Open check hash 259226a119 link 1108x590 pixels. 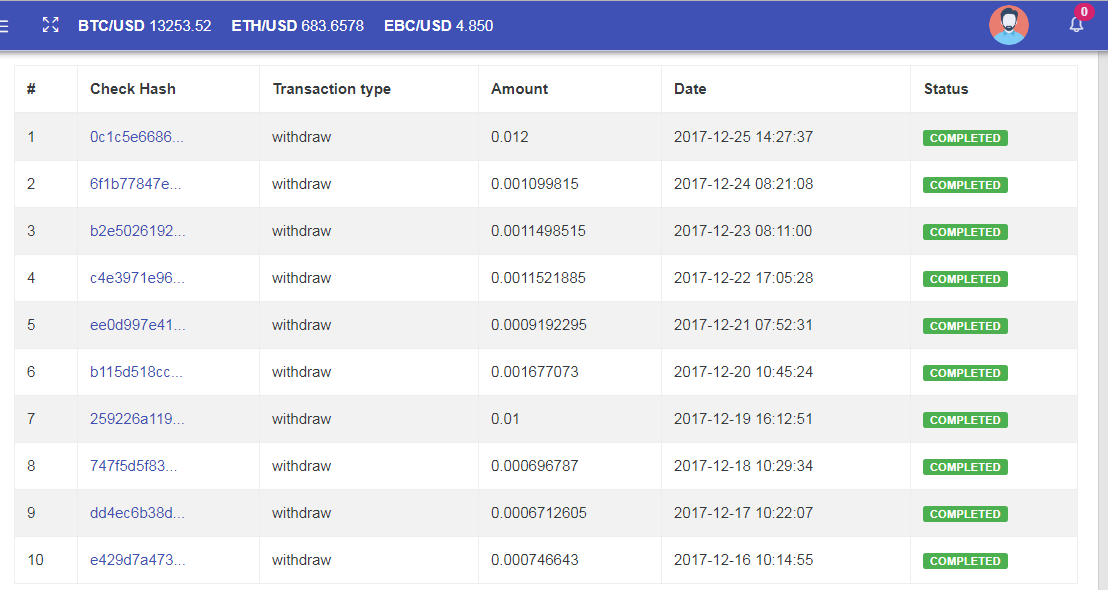tap(137, 419)
